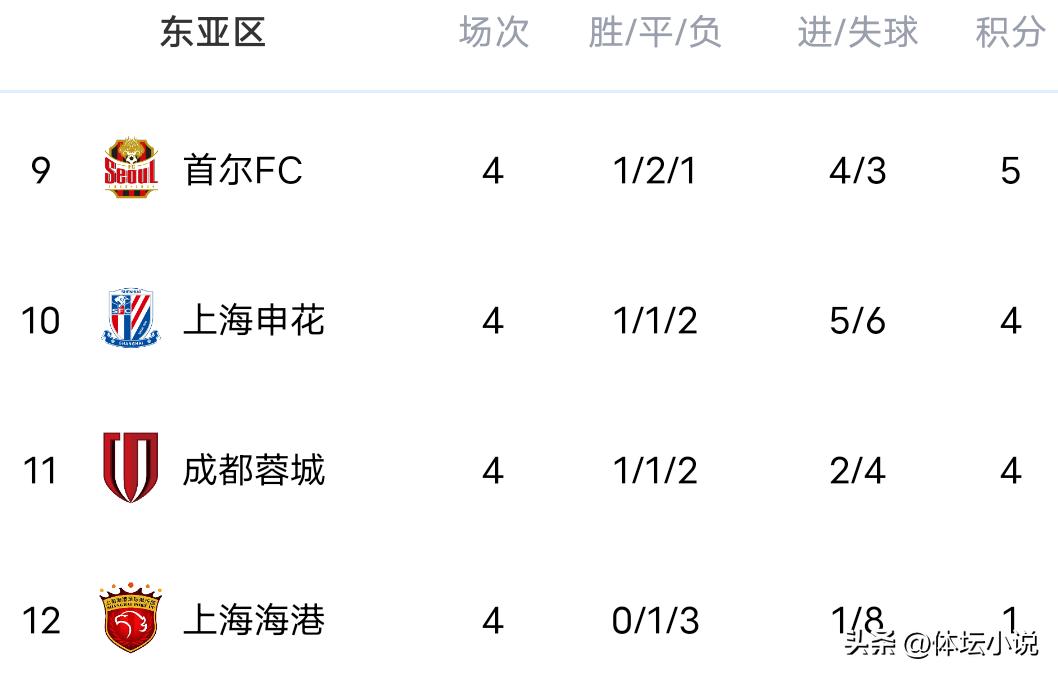This screenshot has height=676, width=1058.
Task: Click the 东亚区 header label
Action: [x=213, y=33]
